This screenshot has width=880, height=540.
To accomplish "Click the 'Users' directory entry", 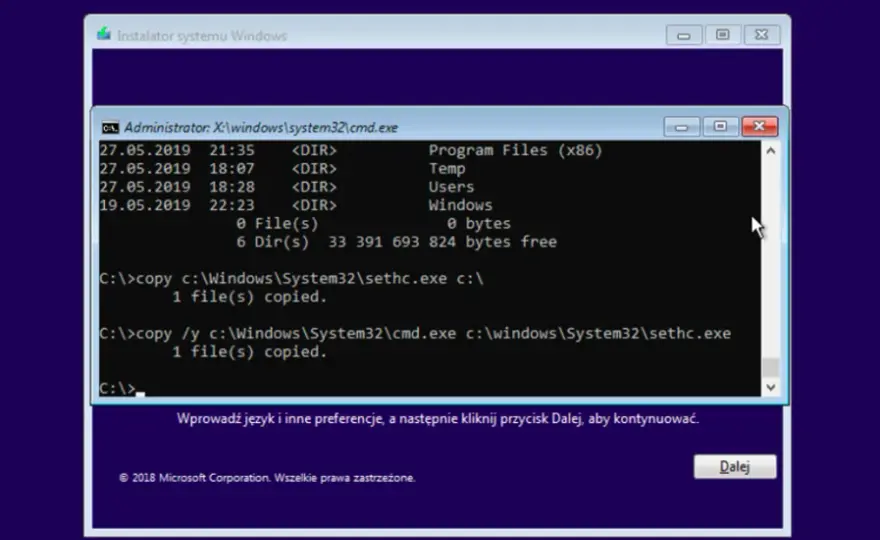I will 451,187.
